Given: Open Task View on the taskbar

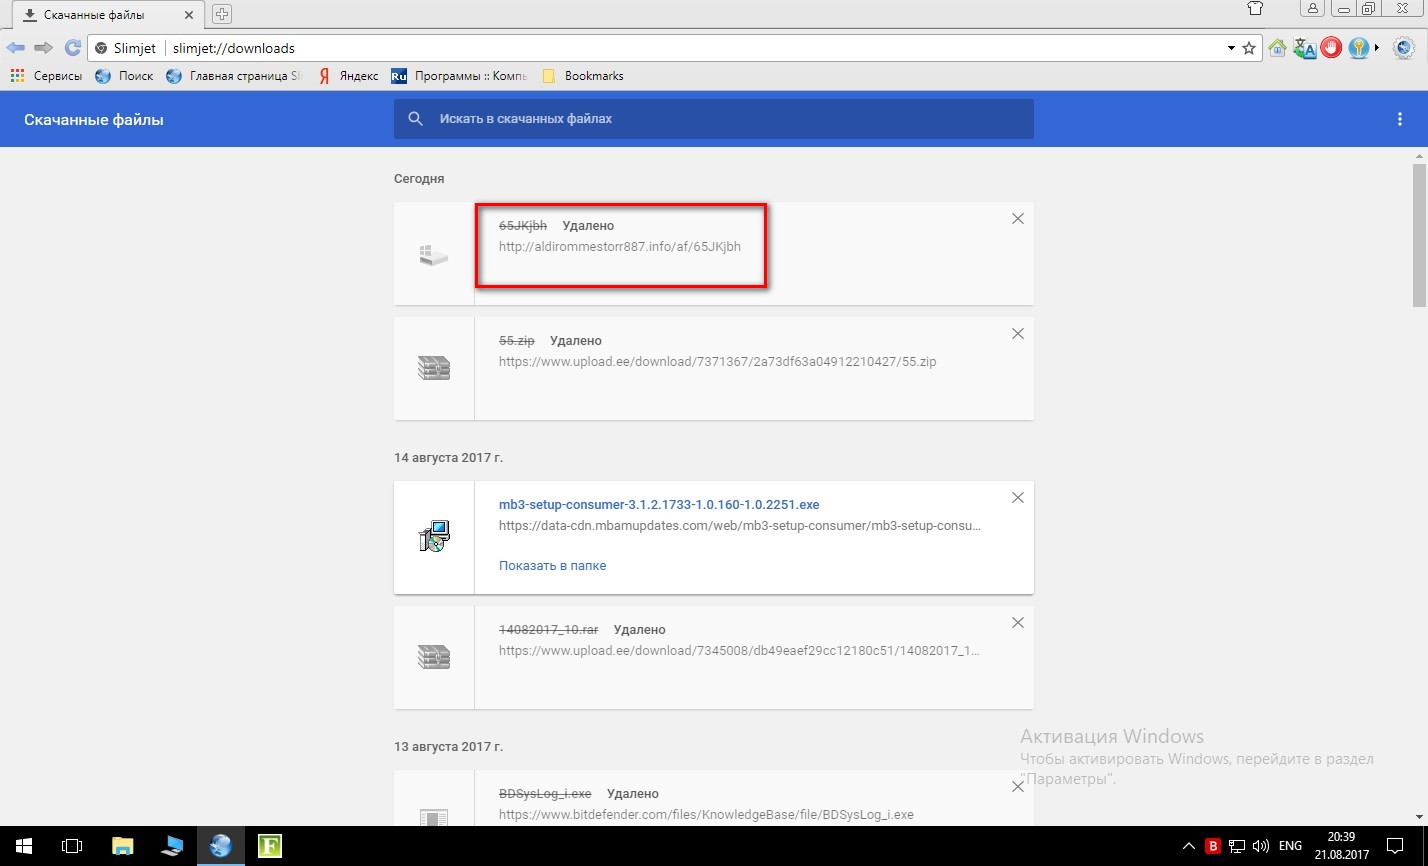Looking at the screenshot, I should pos(72,846).
